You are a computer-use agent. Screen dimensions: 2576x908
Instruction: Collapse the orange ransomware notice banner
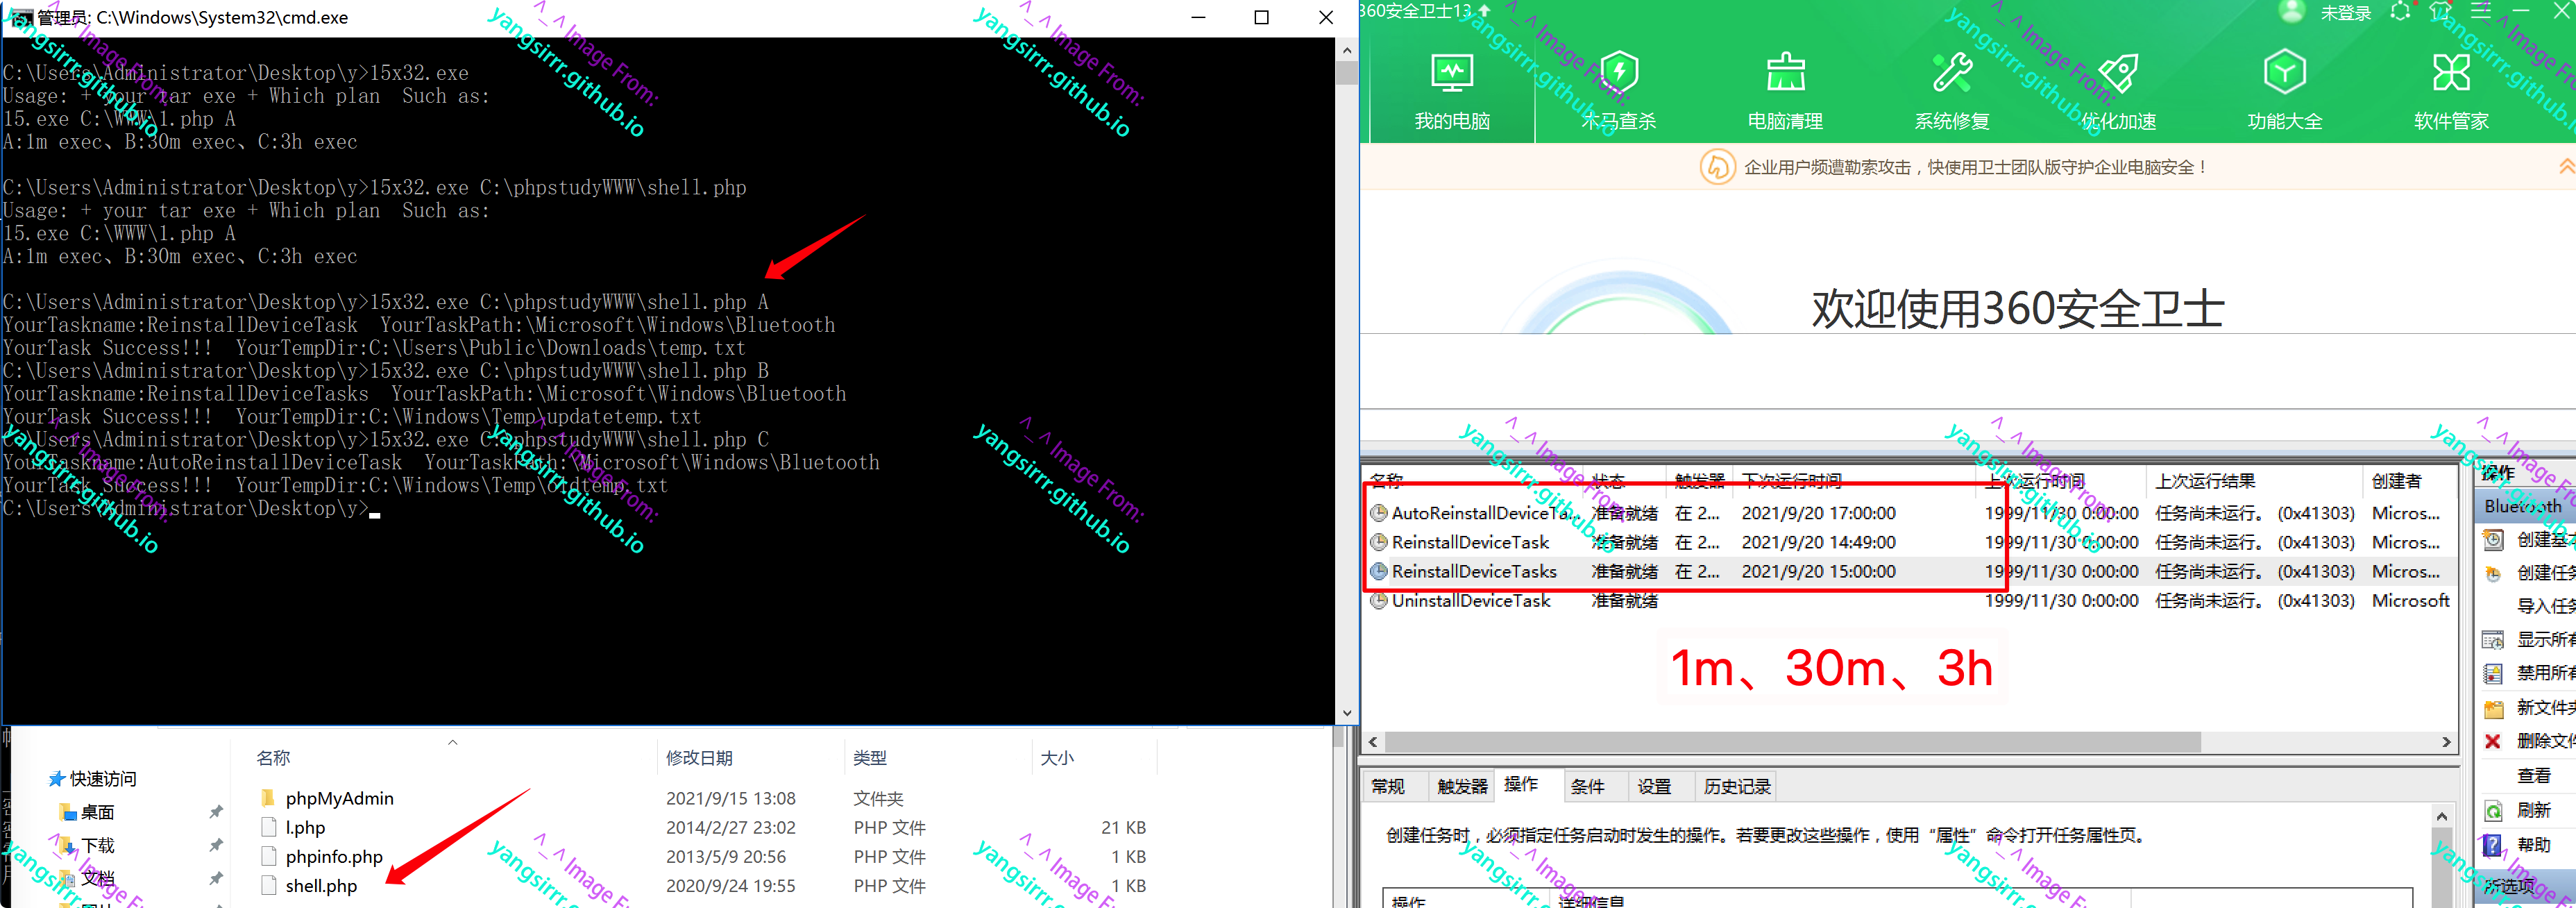tap(2566, 167)
